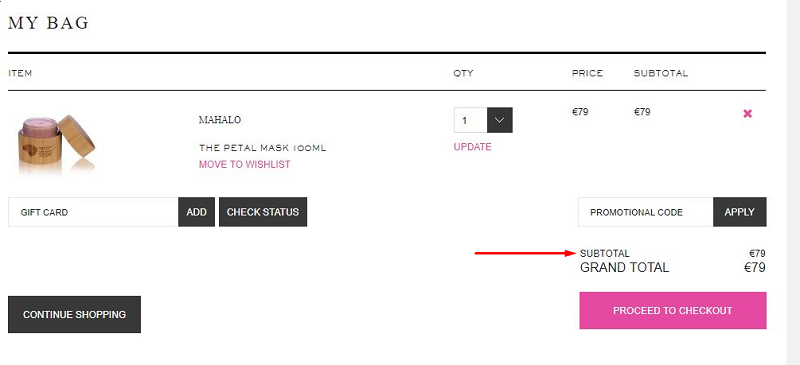Image resolution: width=800 pixels, height=365 pixels.
Task: Open The Petal Mask 100ml product name
Action: pyautogui.click(x=262, y=148)
